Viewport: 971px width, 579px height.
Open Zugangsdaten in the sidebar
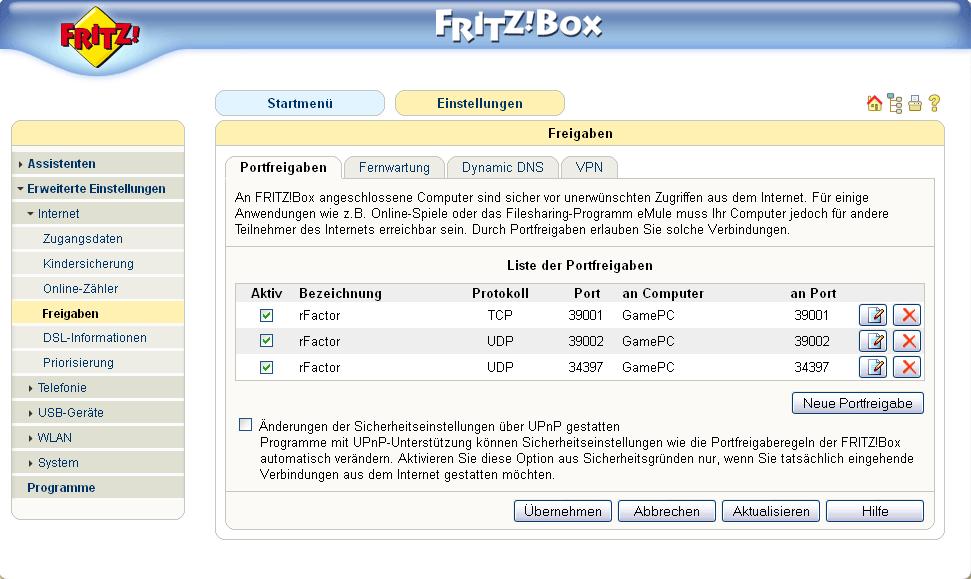tap(98, 238)
